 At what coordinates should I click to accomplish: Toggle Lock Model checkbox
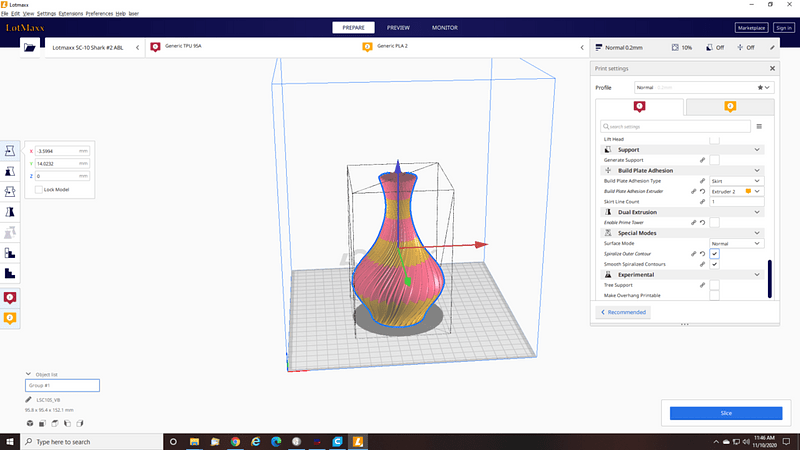click(39, 189)
